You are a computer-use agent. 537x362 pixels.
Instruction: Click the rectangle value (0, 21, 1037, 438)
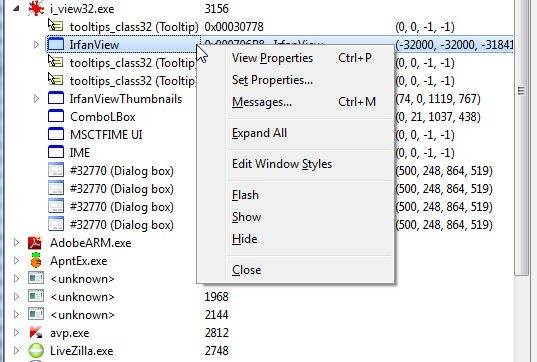[438, 117]
